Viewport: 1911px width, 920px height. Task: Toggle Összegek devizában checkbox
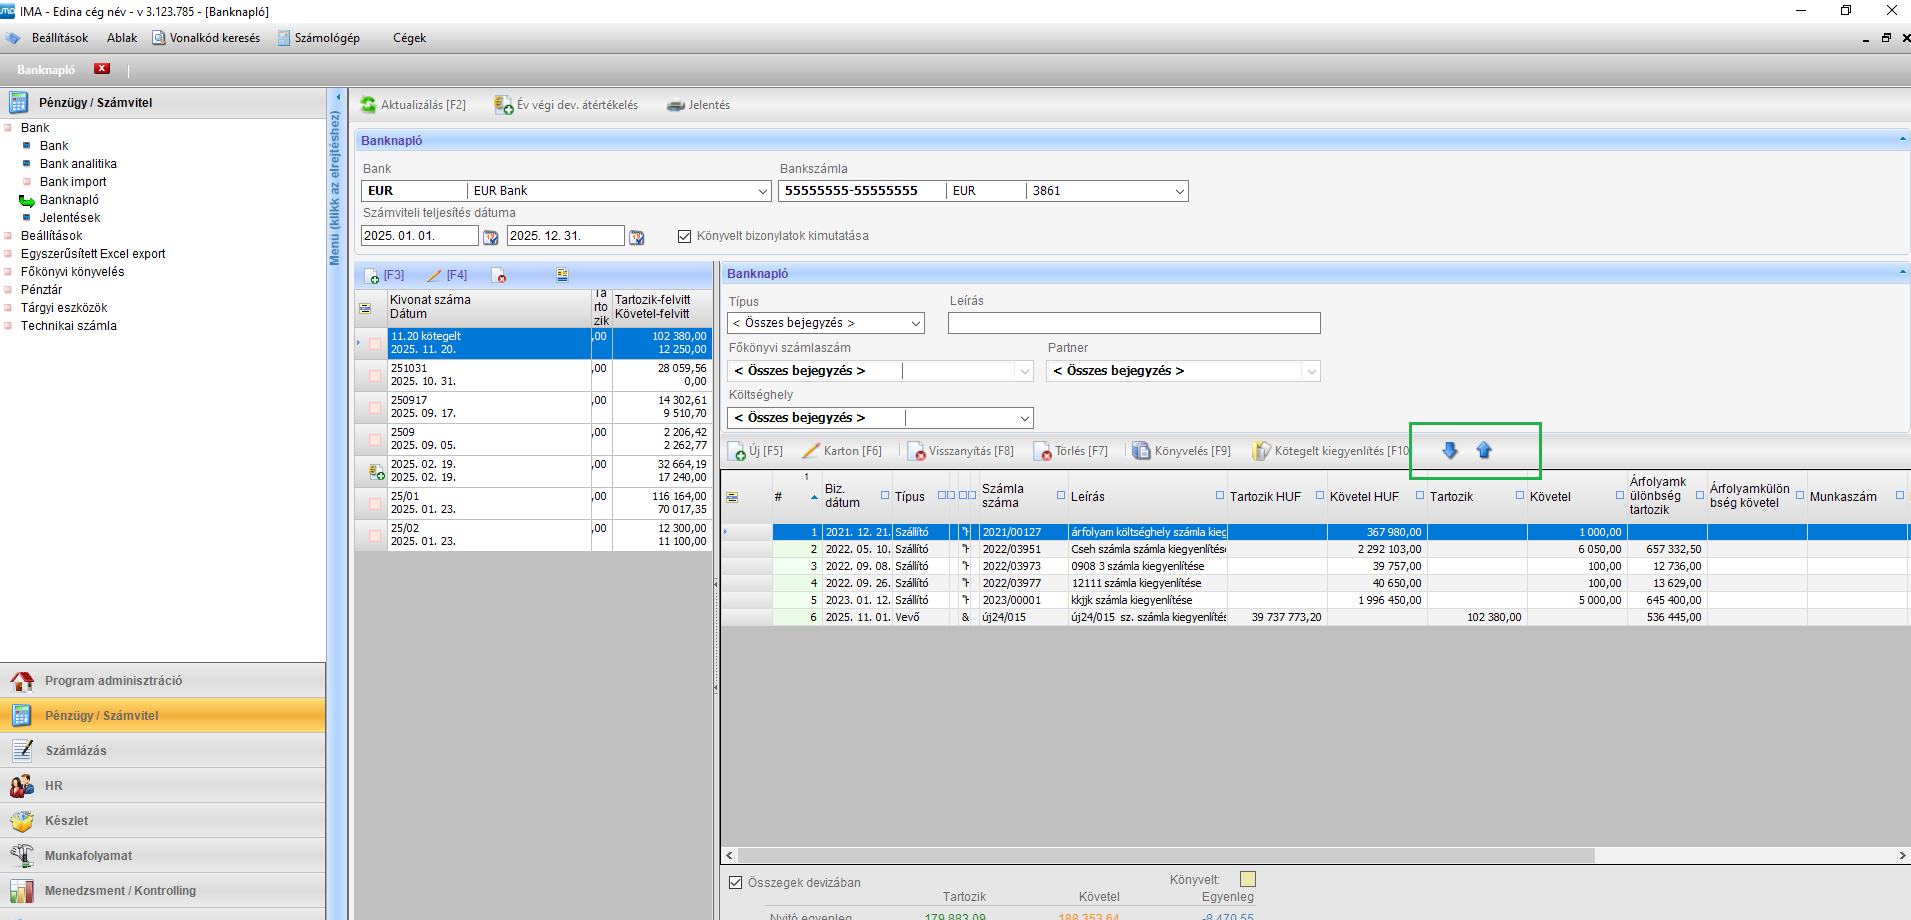tap(736, 883)
